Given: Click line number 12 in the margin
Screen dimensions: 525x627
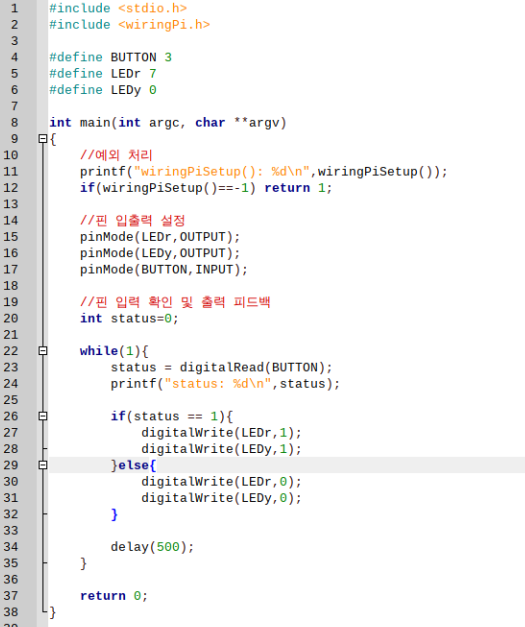Looking at the screenshot, I should coord(11,188).
